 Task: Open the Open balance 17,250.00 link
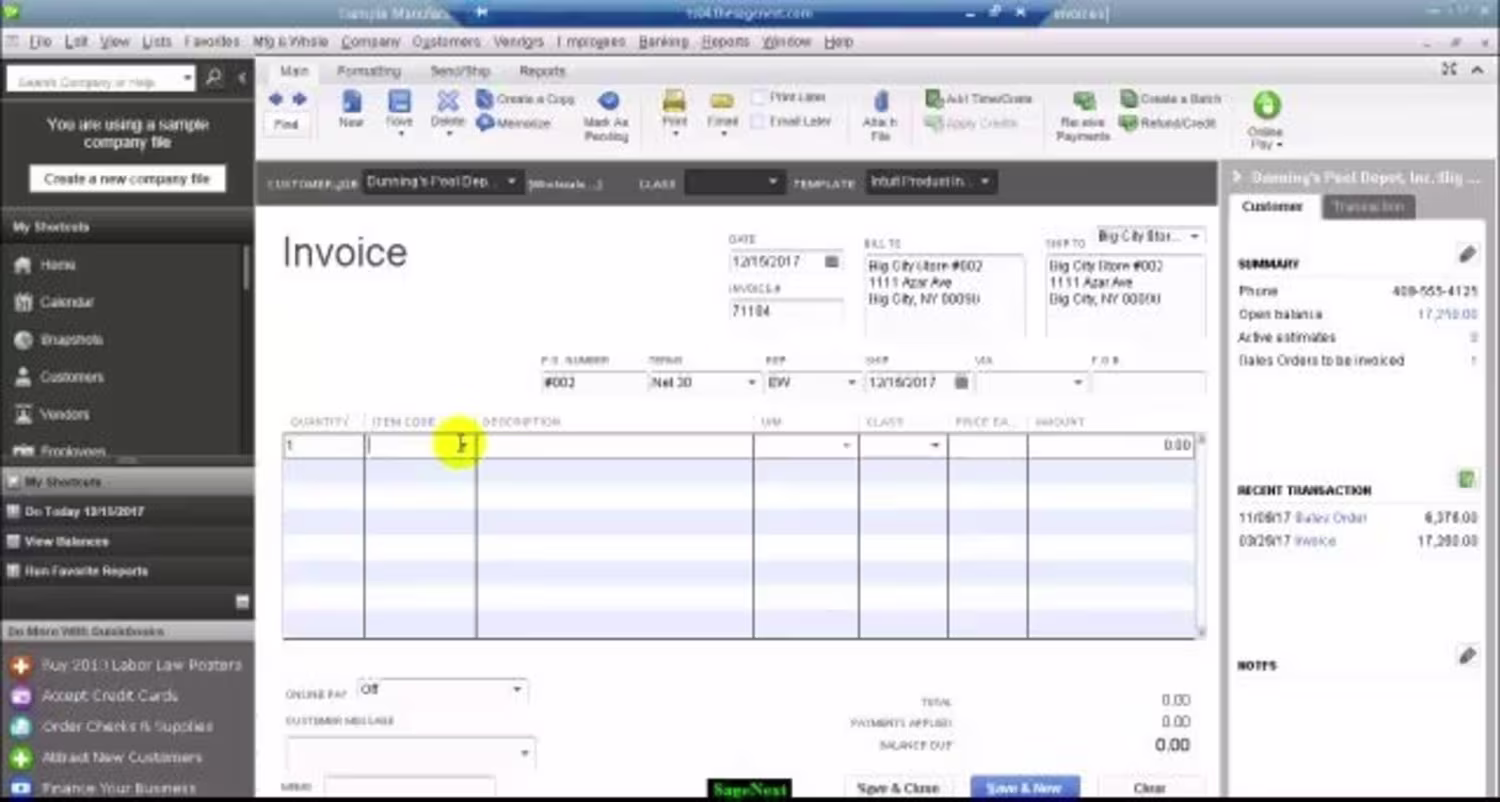coord(1447,314)
